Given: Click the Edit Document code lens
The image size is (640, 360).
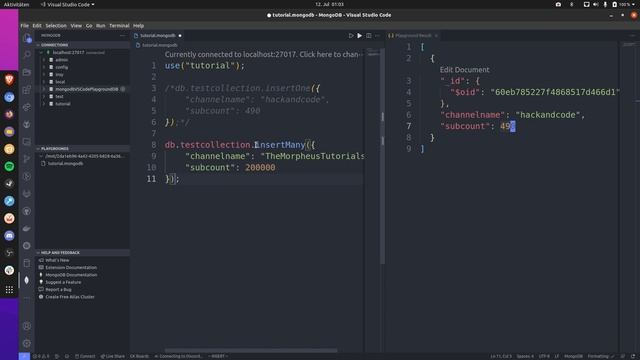Looking at the screenshot, I should (464, 70).
